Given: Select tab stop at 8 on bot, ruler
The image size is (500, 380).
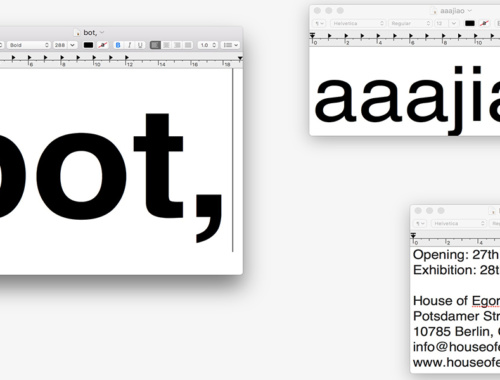Looking at the screenshot, I should (62, 58).
